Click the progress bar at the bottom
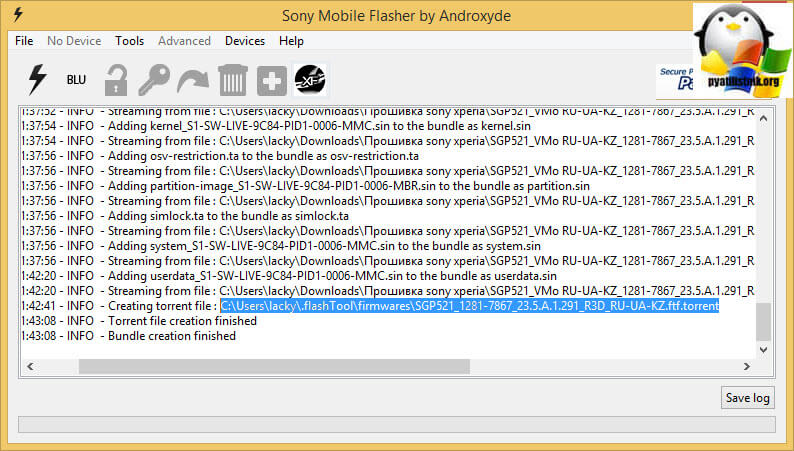Screen dimensions: 794x451 [x=397, y=425]
